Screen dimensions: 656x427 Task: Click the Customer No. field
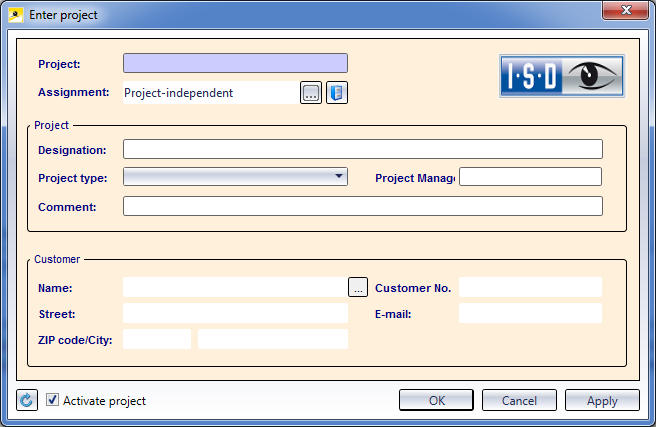[530, 287]
